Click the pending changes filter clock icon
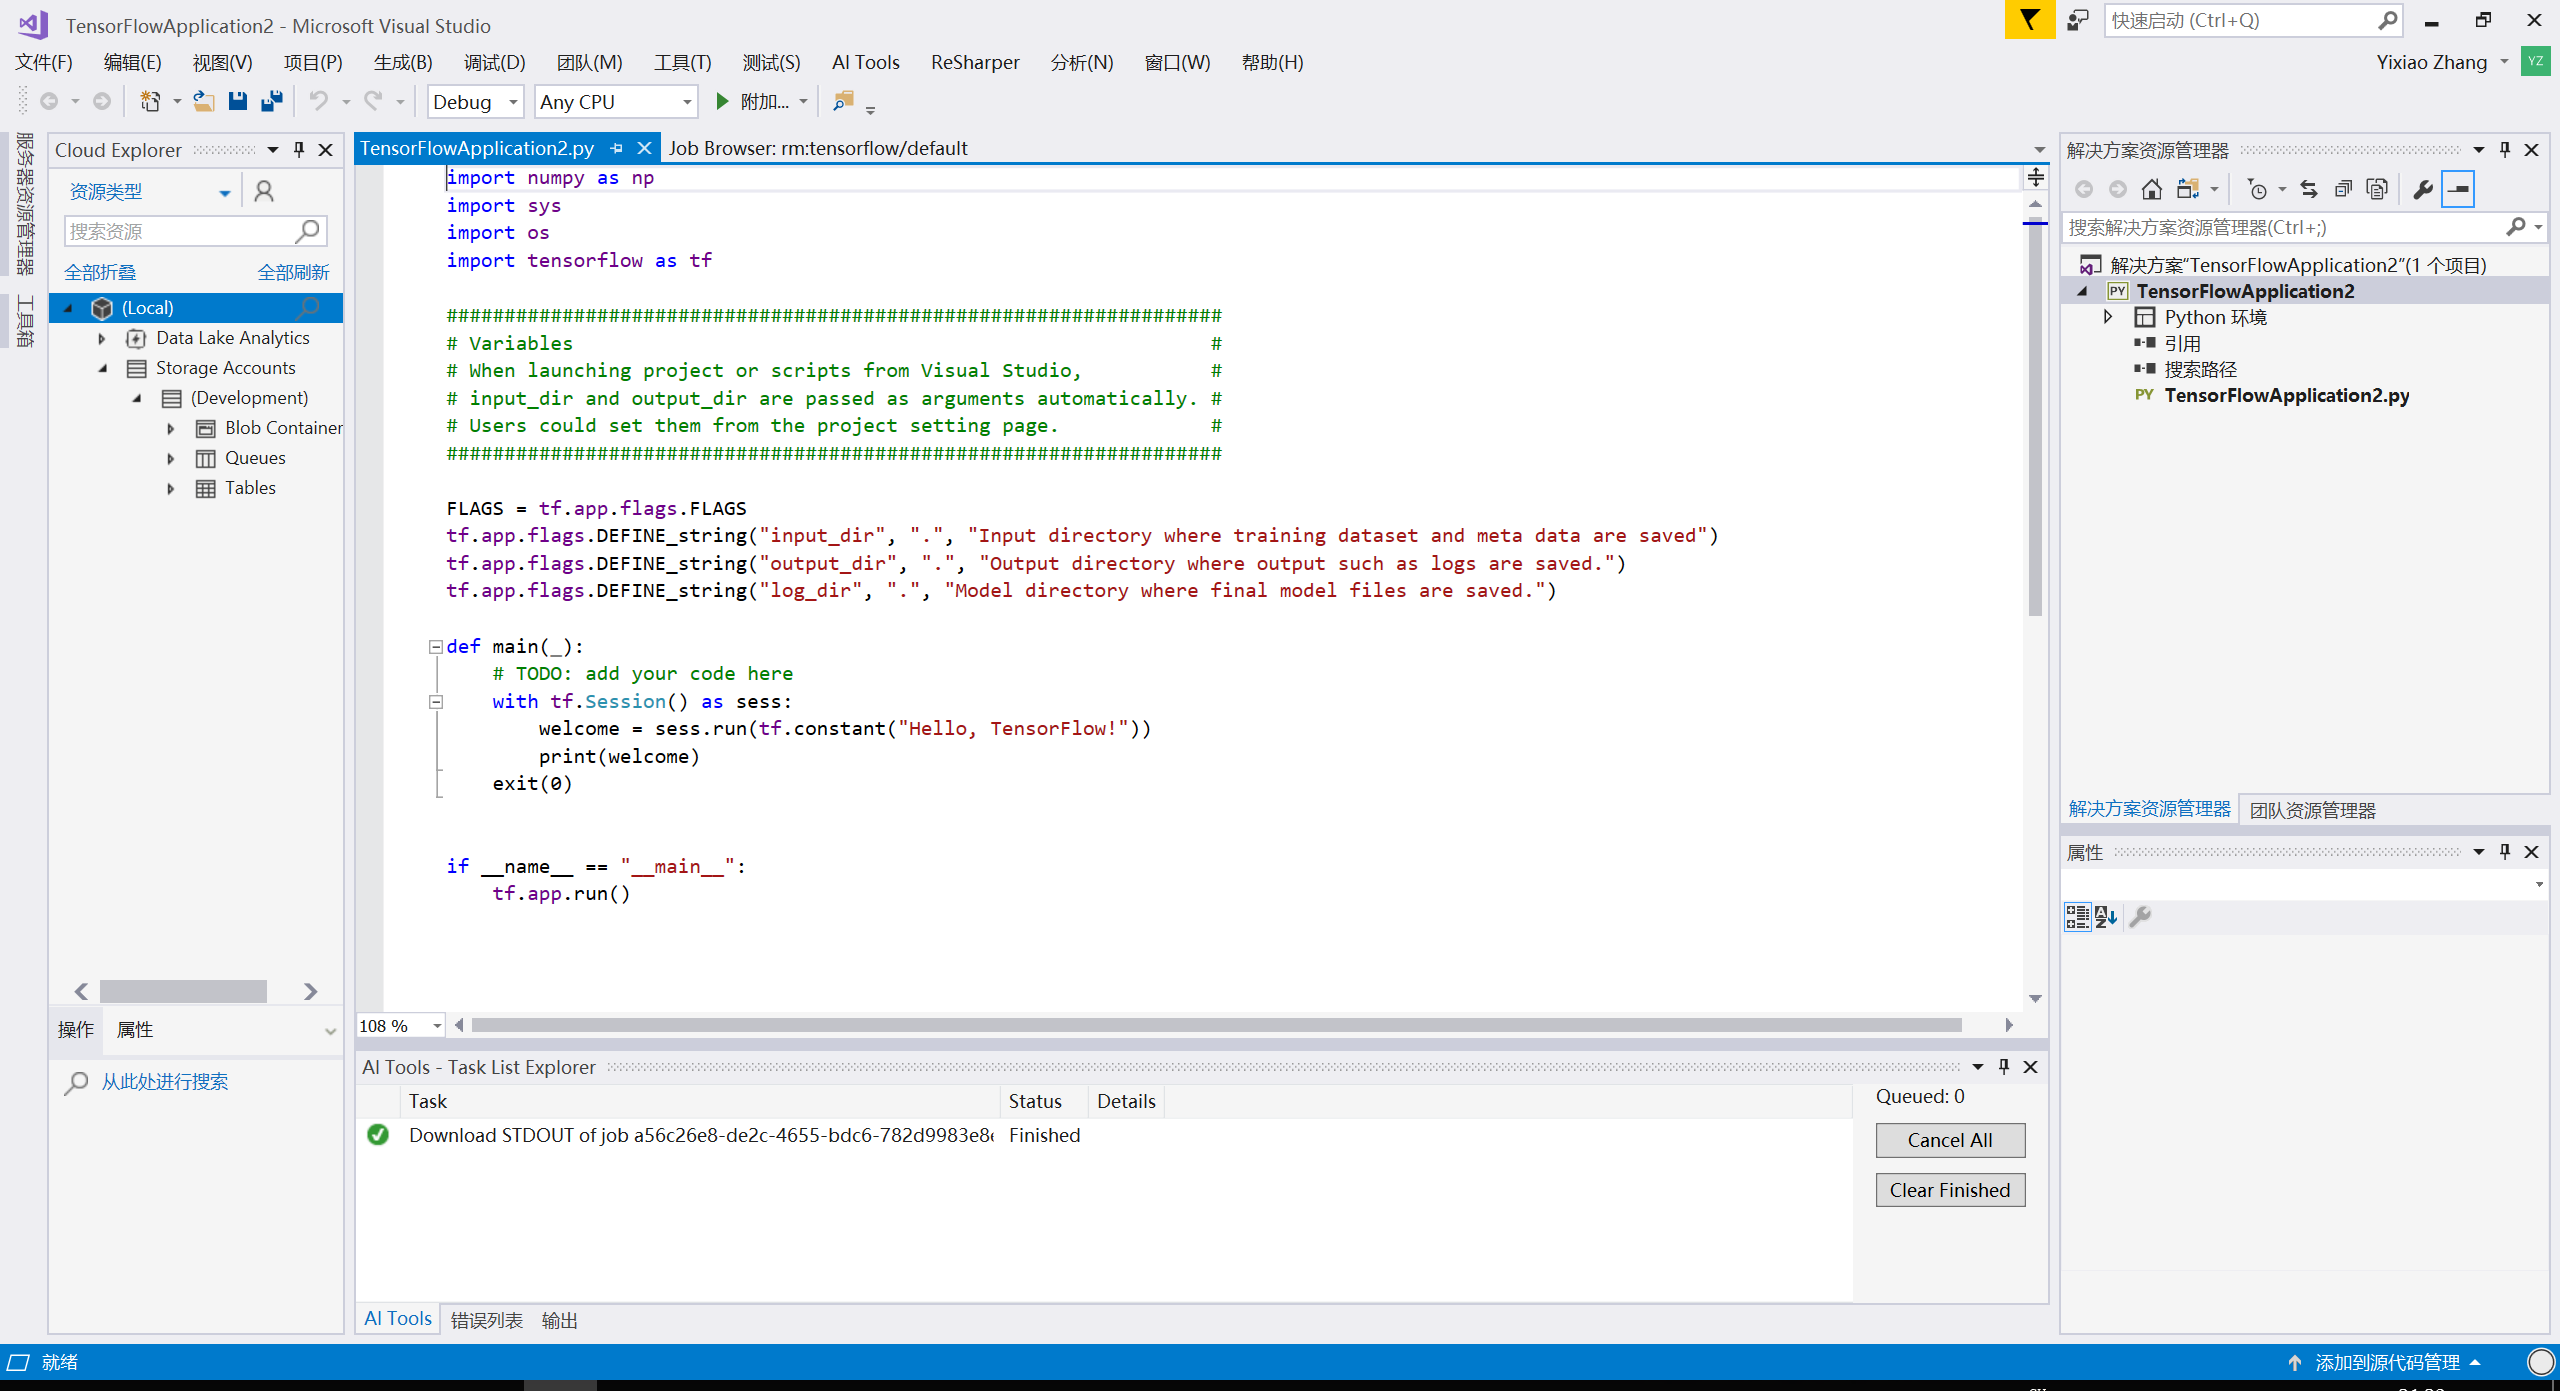Image resolution: width=2560 pixels, height=1391 pixels. point(2257,189)
